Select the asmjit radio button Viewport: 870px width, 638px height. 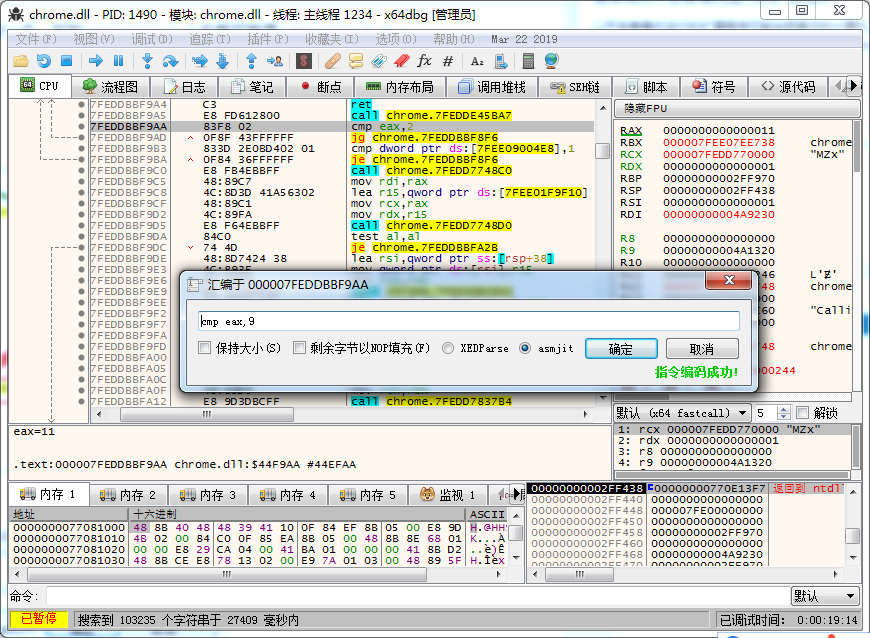click(x=525, y=348)
